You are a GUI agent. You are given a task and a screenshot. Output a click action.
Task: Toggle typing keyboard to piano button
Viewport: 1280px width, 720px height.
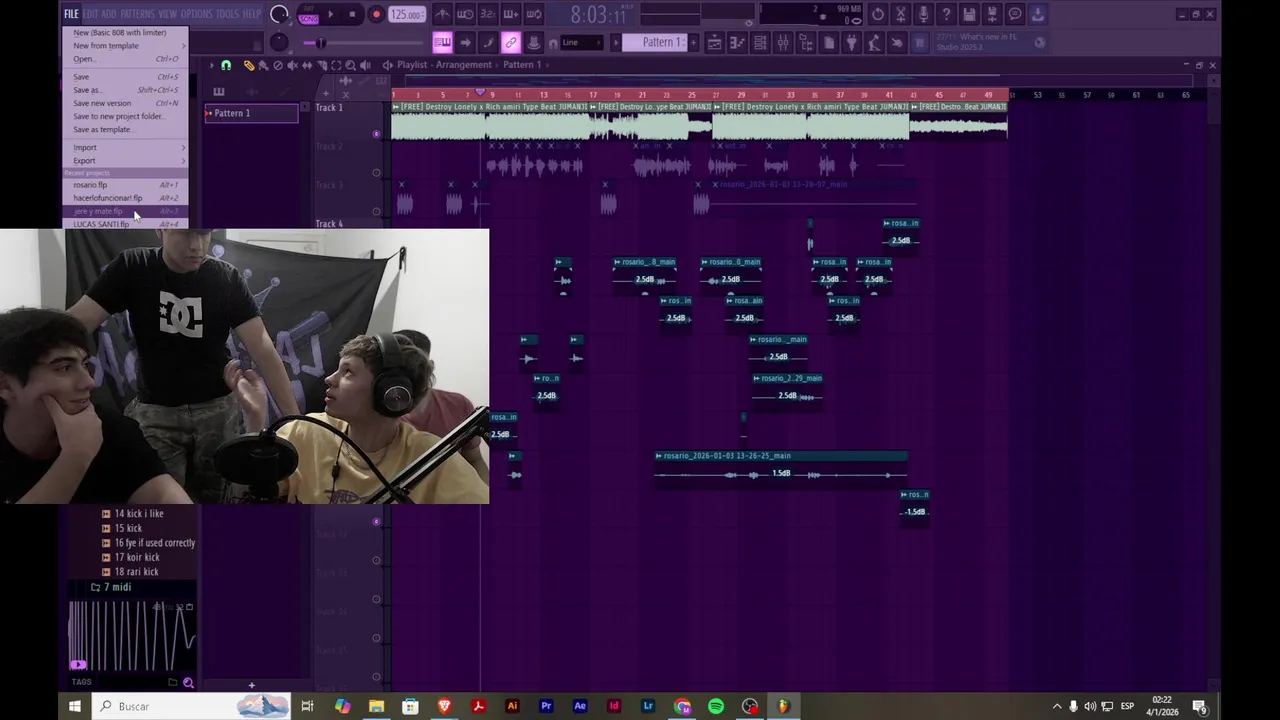443,42
